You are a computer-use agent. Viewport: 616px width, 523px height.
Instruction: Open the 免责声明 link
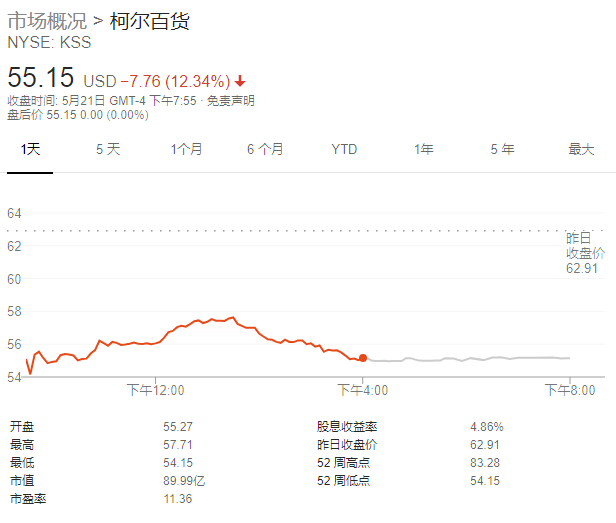coord(231,101)
